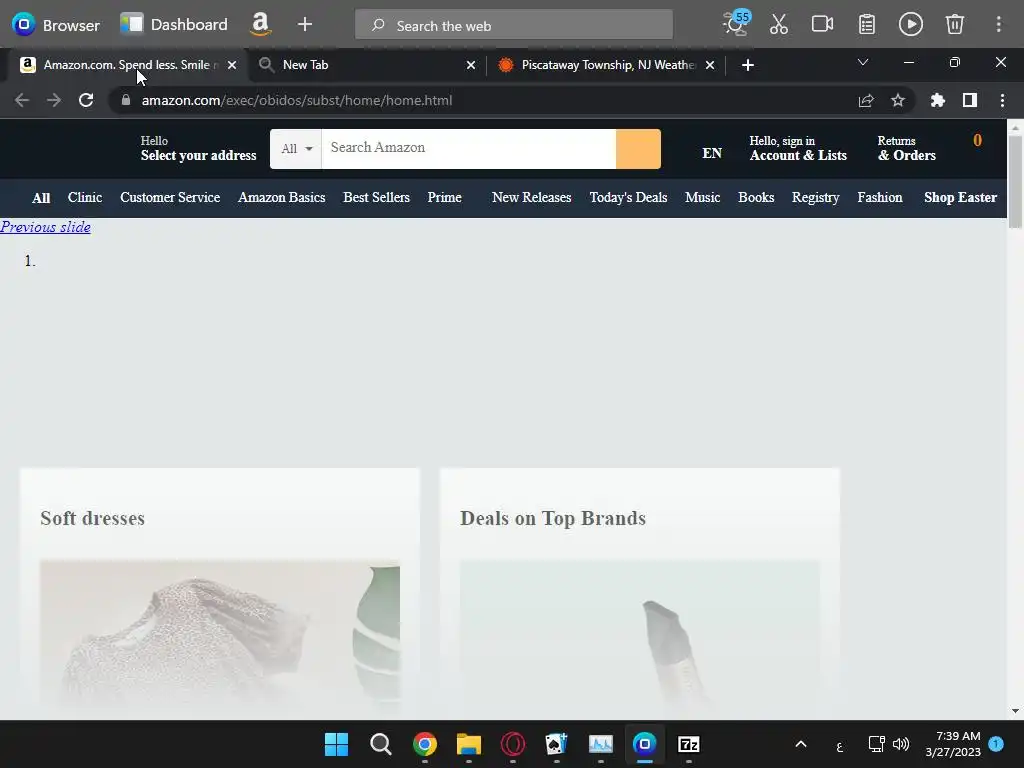Open the Extensions puzzle icon
Image resolution: width=1024 pixels, height=768 pixels.
coord(938,100)
